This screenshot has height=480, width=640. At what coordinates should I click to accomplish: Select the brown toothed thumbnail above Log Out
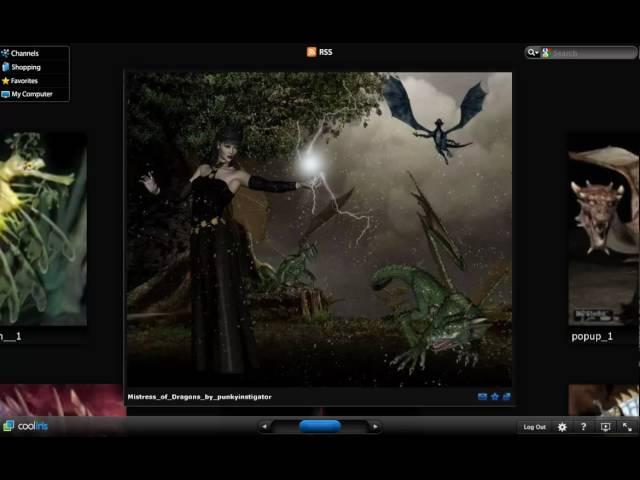[604, 400]
